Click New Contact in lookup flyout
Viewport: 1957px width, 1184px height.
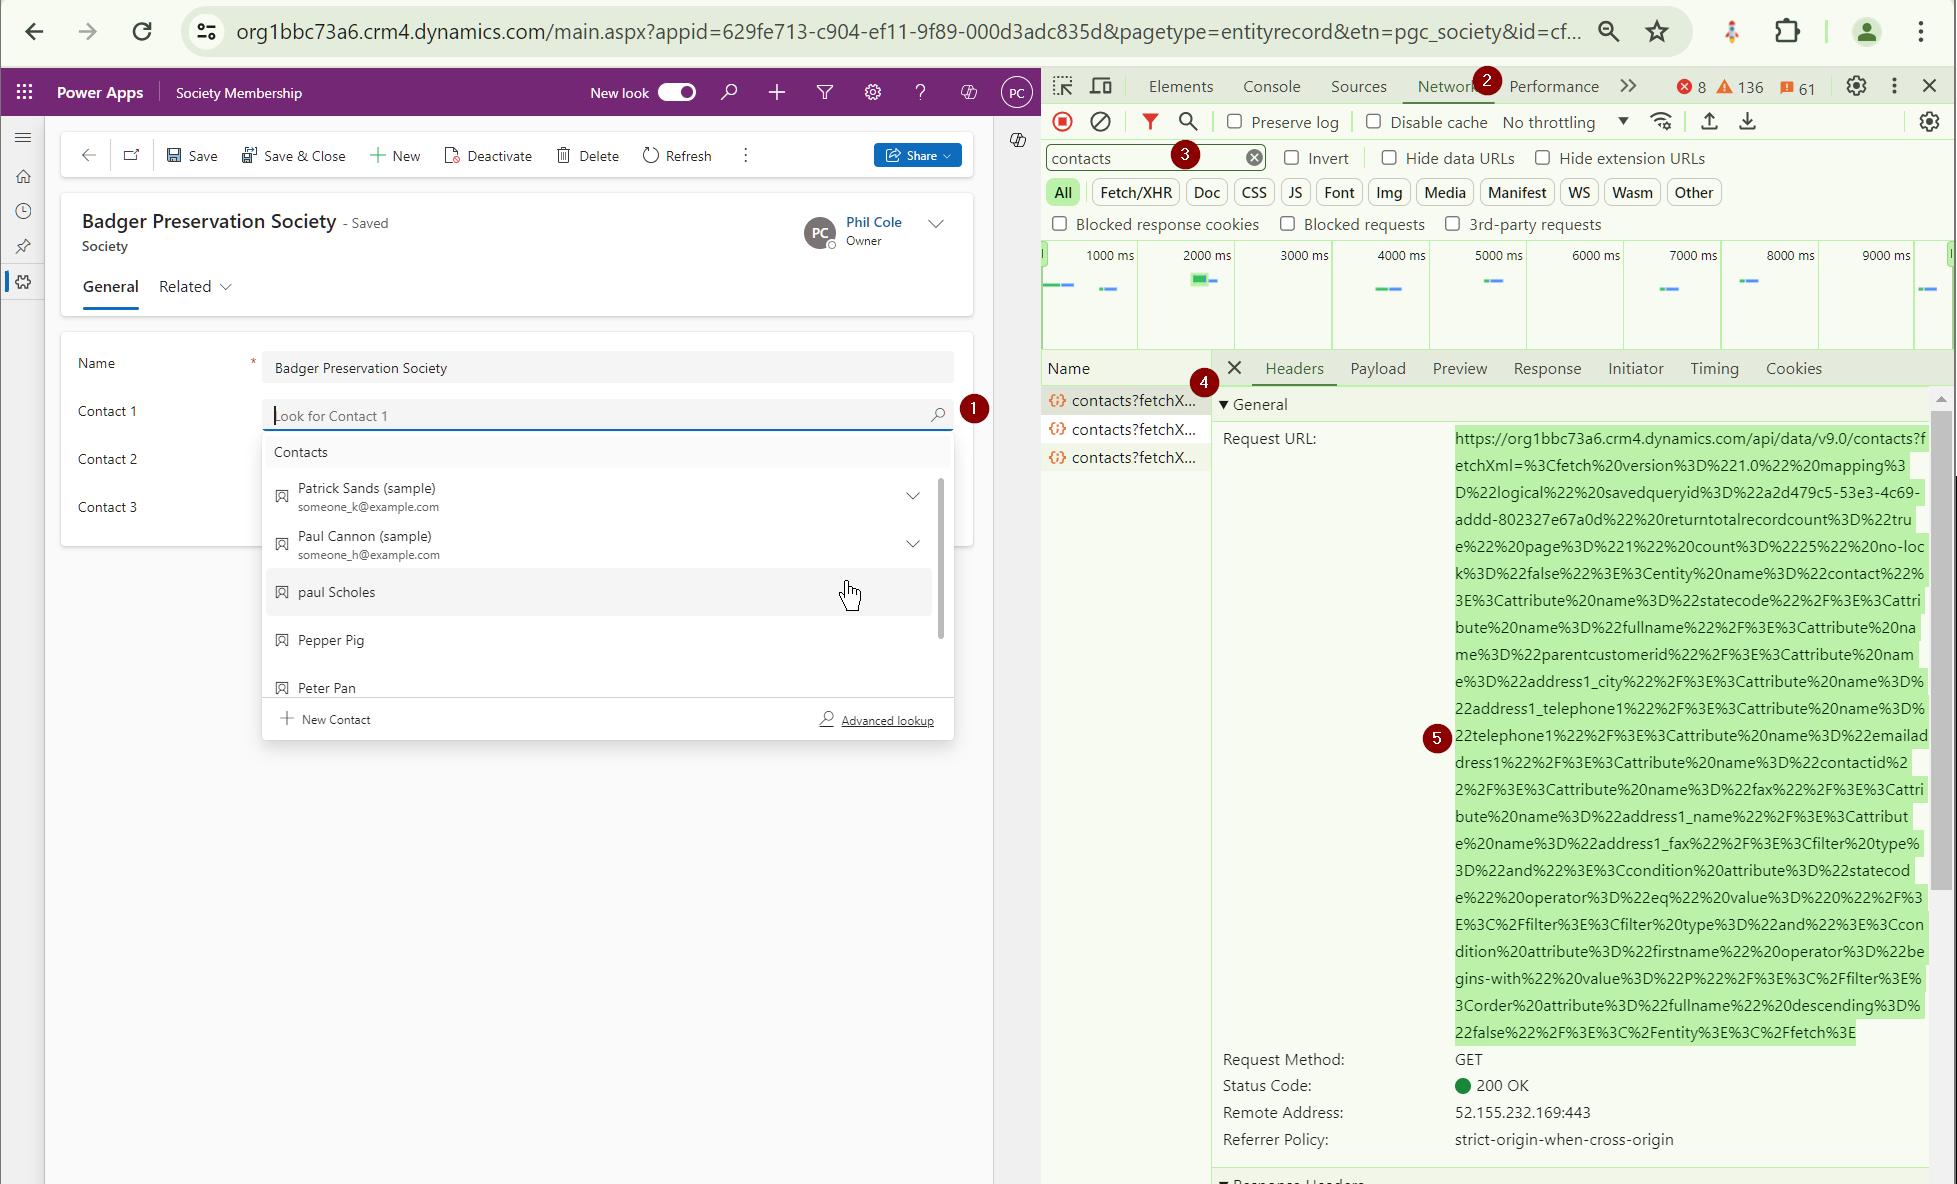pyautogui.click(x=325, y=719)
